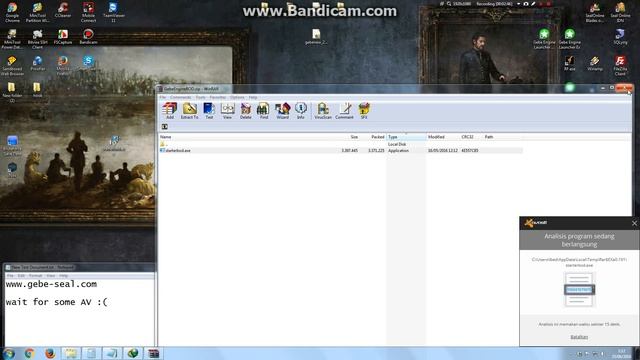Click the TeamViewer 11 desktop icon

[113, 12]
